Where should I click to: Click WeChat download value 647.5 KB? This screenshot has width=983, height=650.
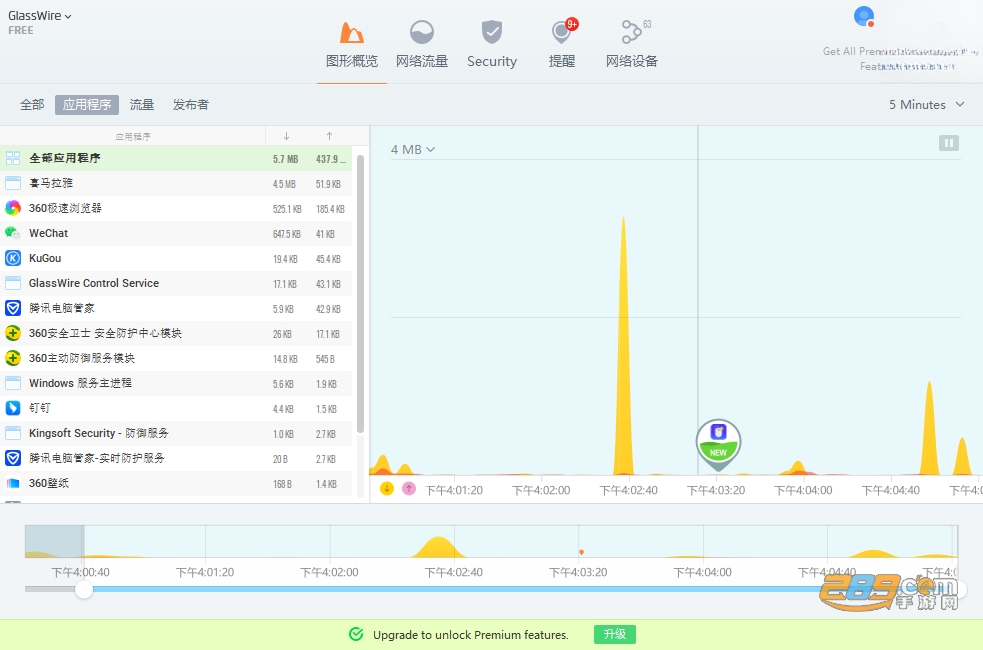pyautogui.click(x=286, y=234)
